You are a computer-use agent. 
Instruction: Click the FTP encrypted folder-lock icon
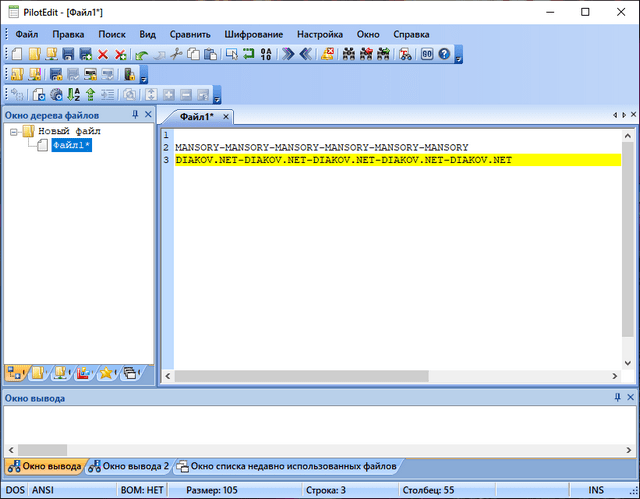click(35, 74)
